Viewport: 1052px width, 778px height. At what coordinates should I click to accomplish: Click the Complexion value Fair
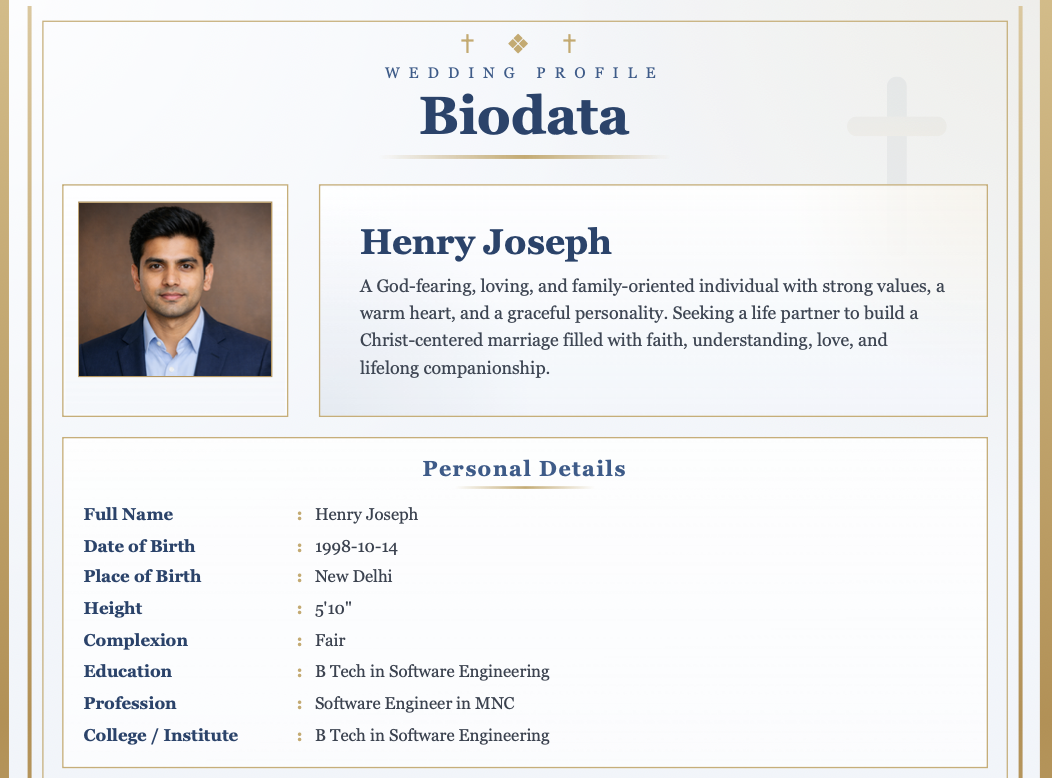(x=330, y=640)
